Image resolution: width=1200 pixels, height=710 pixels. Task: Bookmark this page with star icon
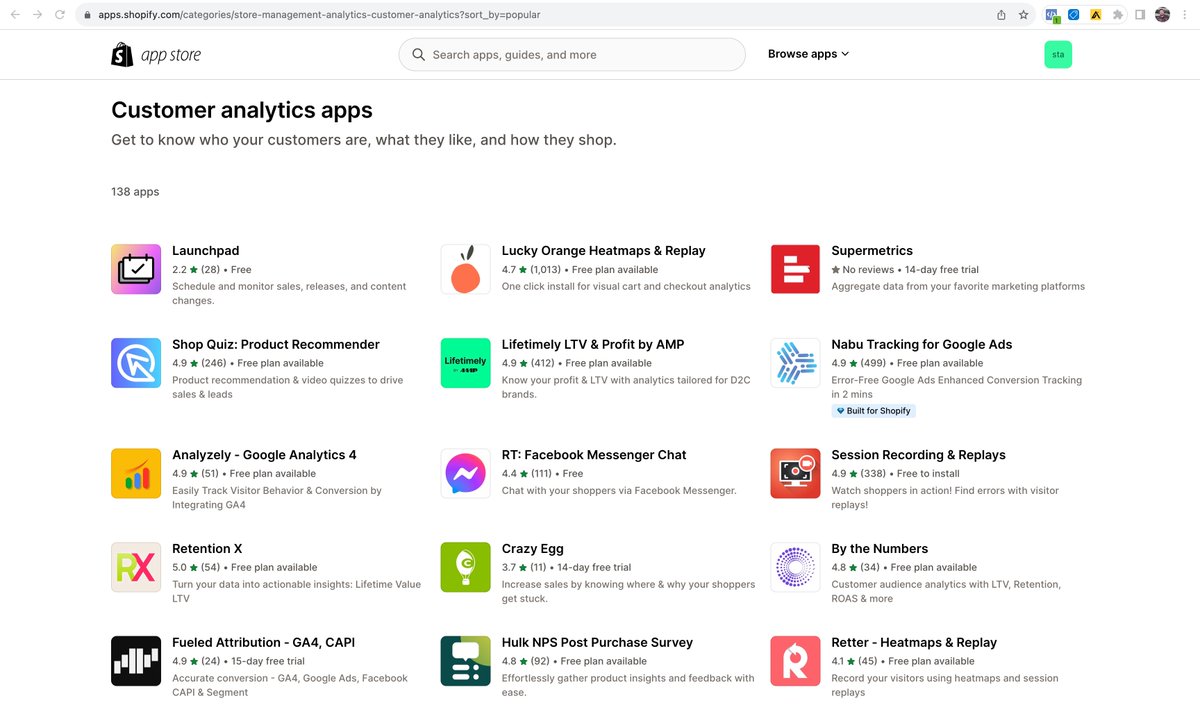click(1023, 15)
